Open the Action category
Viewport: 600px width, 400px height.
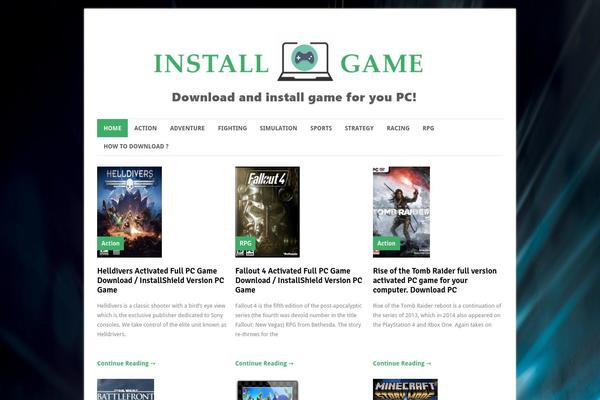click(145, 128)
